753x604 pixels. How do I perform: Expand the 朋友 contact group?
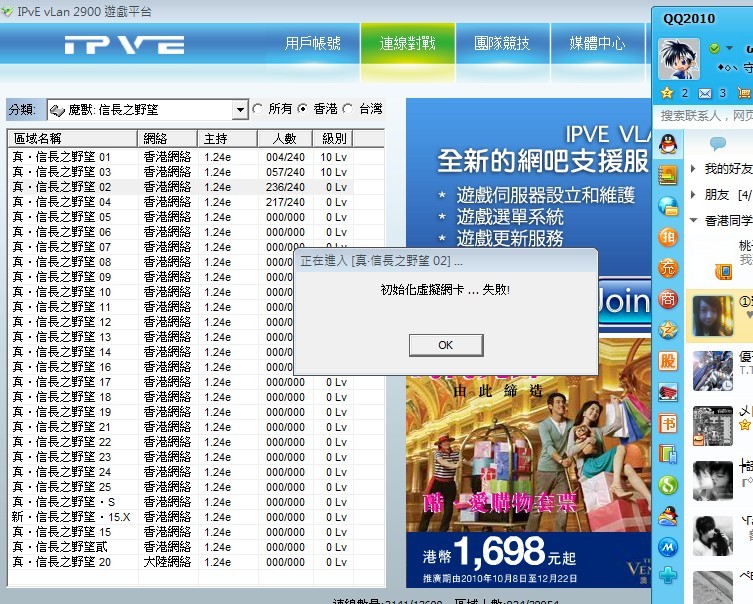693,194
